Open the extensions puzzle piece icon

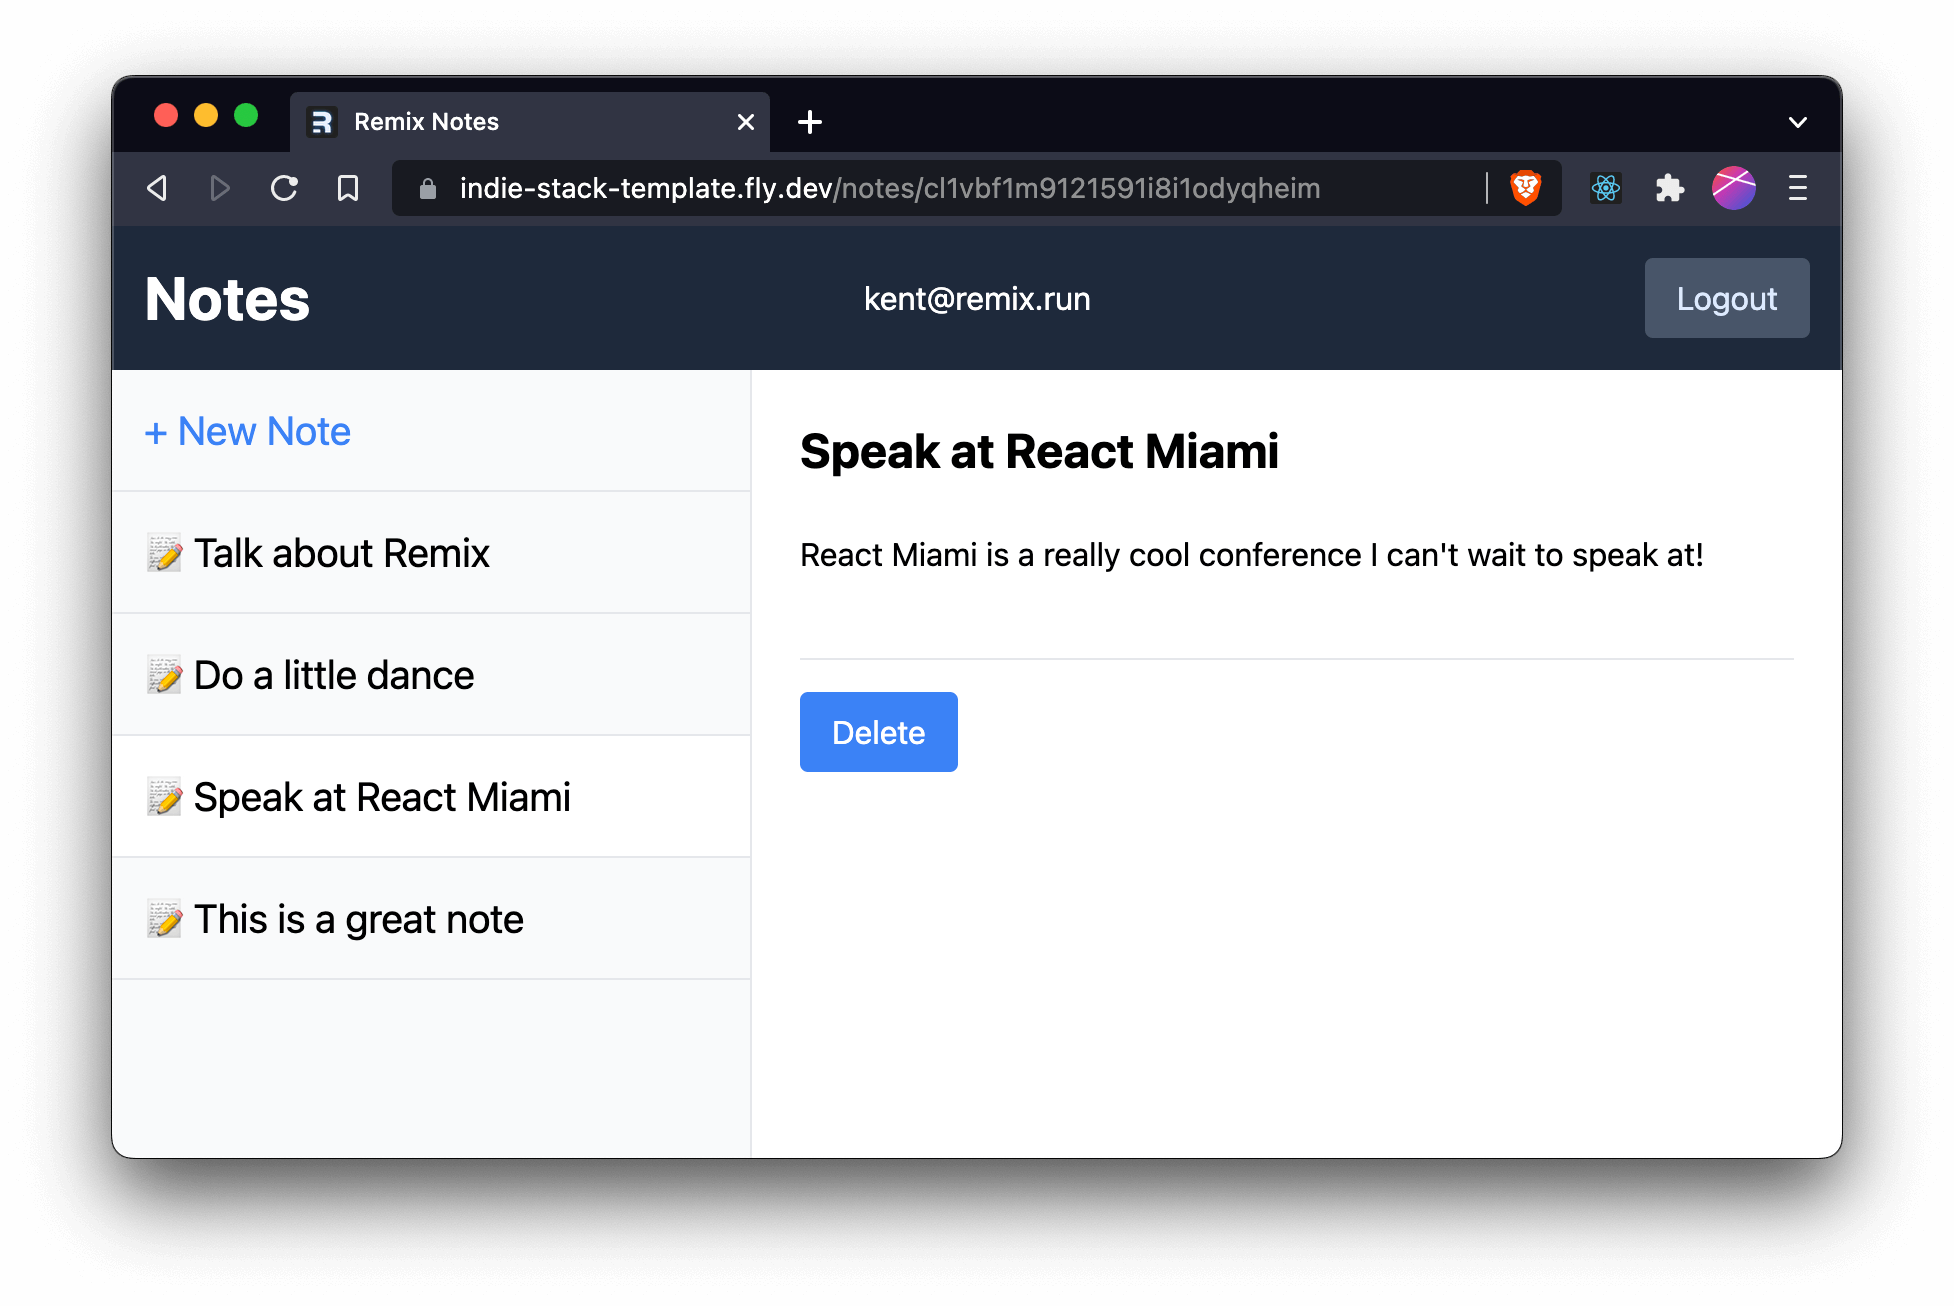(x=1669, y=188)
